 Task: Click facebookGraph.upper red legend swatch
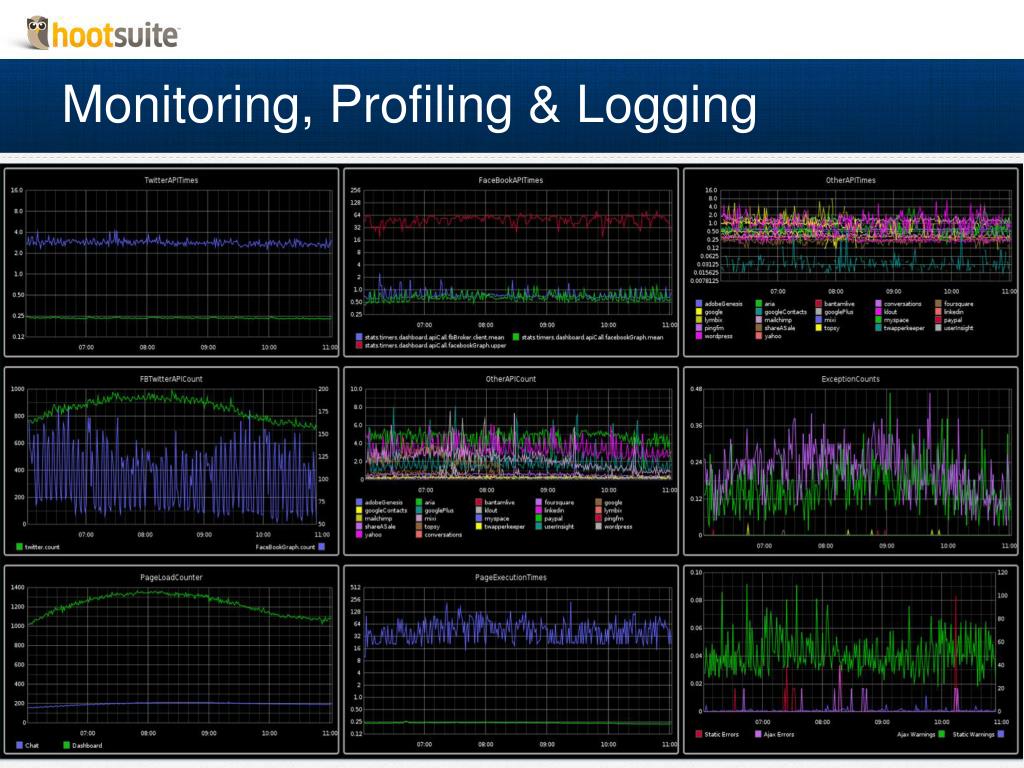[359, 345]
